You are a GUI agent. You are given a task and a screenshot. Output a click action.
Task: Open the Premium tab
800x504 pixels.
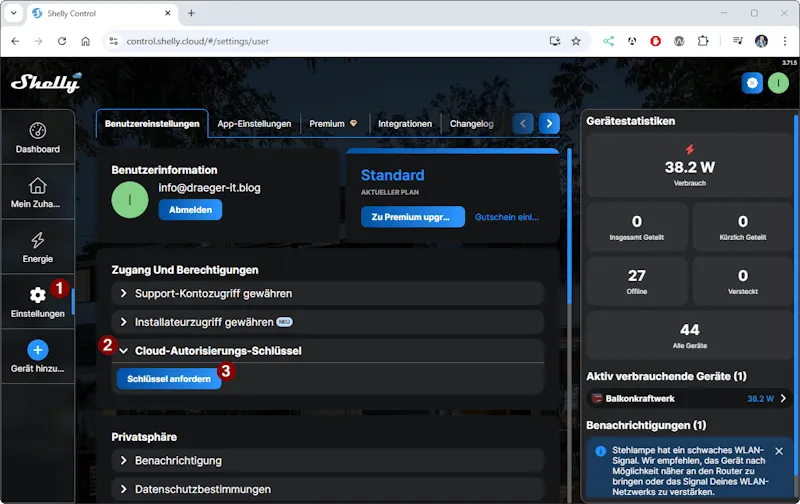(333, 124)
